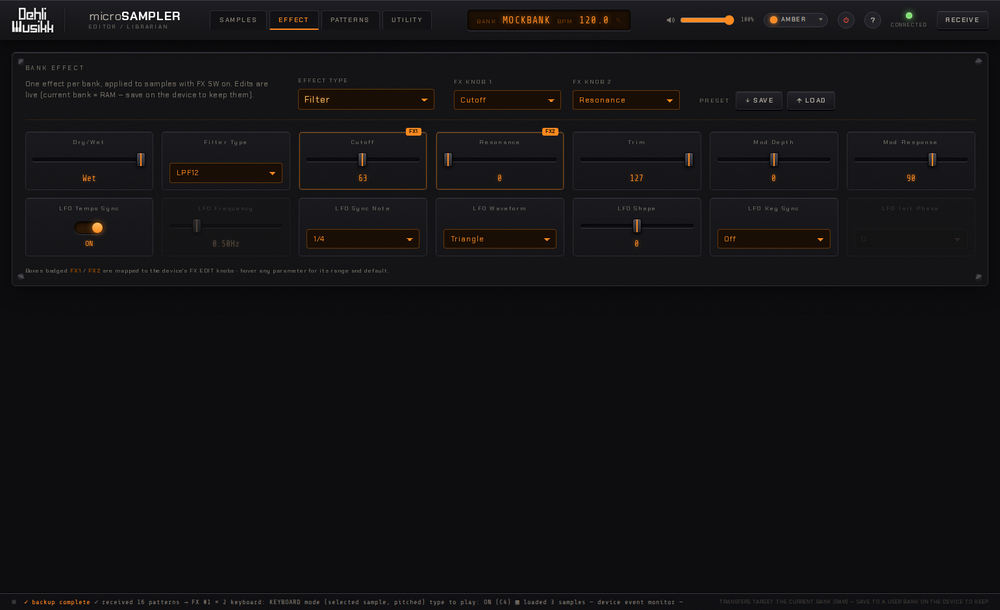Click the microSAMPLER title text
The image size is (1000, 610).
click(135, 16)
